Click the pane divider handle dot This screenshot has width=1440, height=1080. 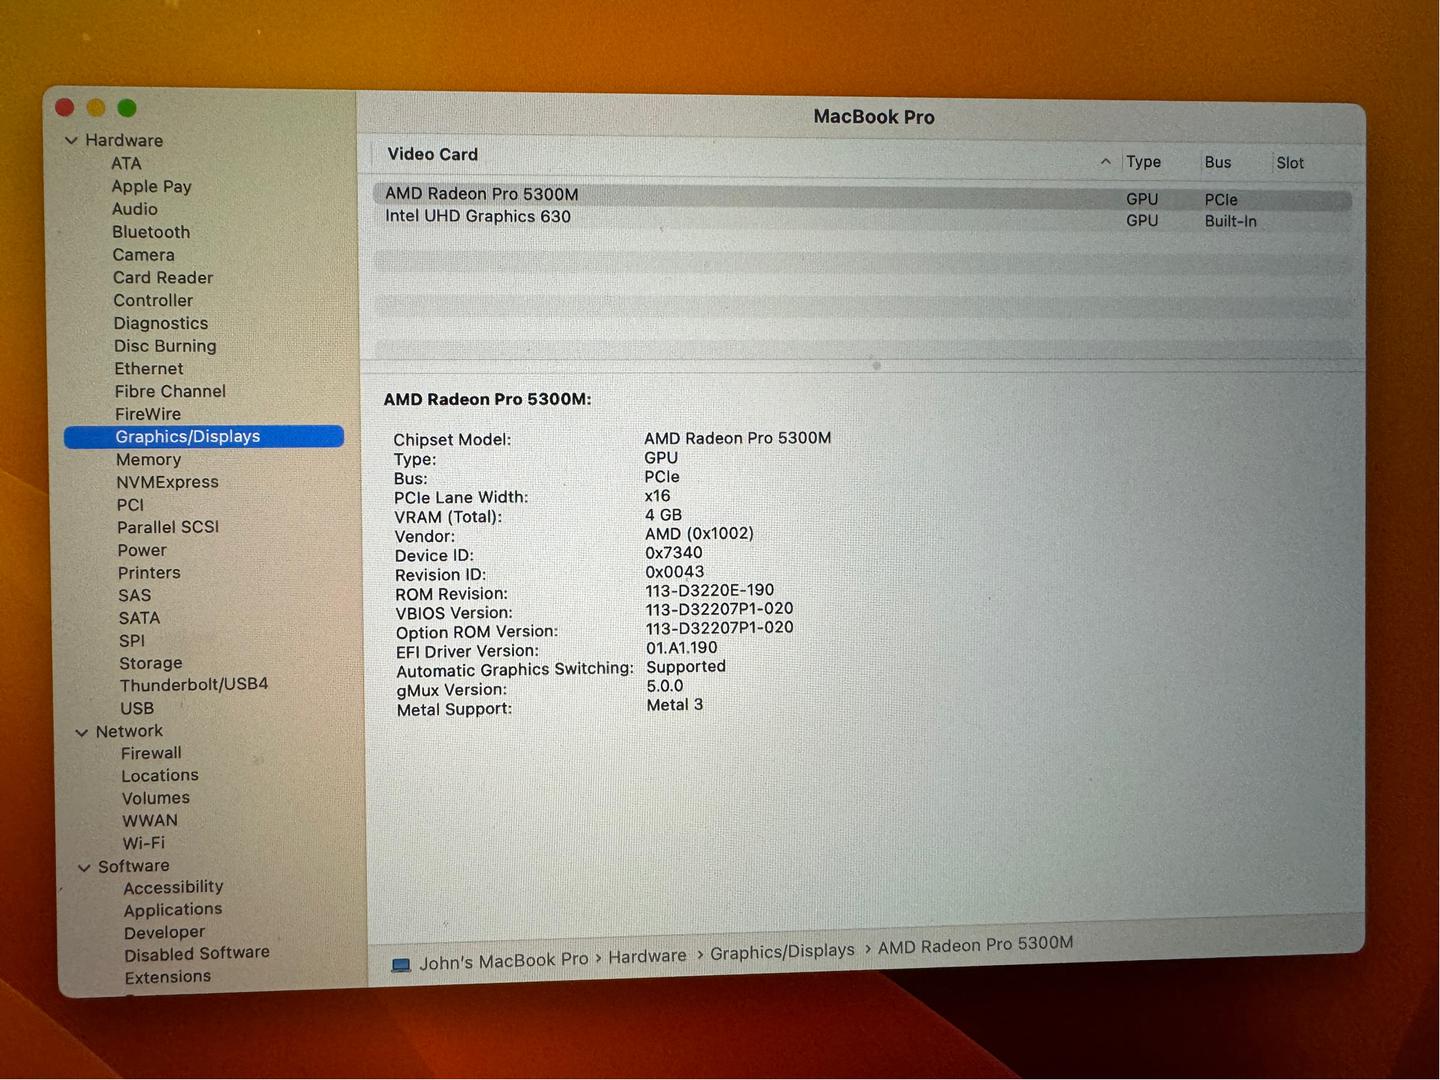pyautogui.click(x=877, y=366)
